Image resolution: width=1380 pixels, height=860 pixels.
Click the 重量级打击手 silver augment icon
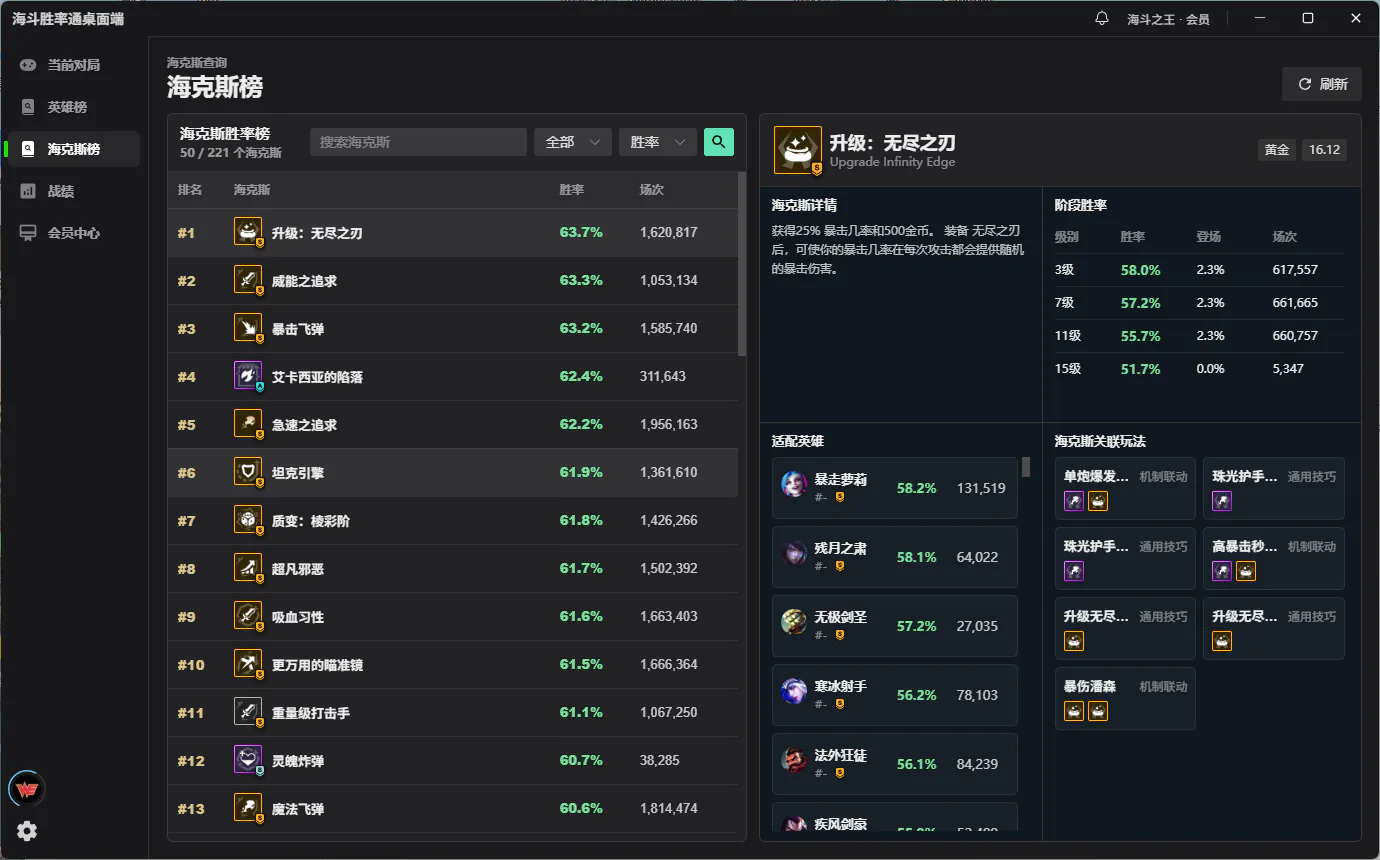[x=248, y=712]
